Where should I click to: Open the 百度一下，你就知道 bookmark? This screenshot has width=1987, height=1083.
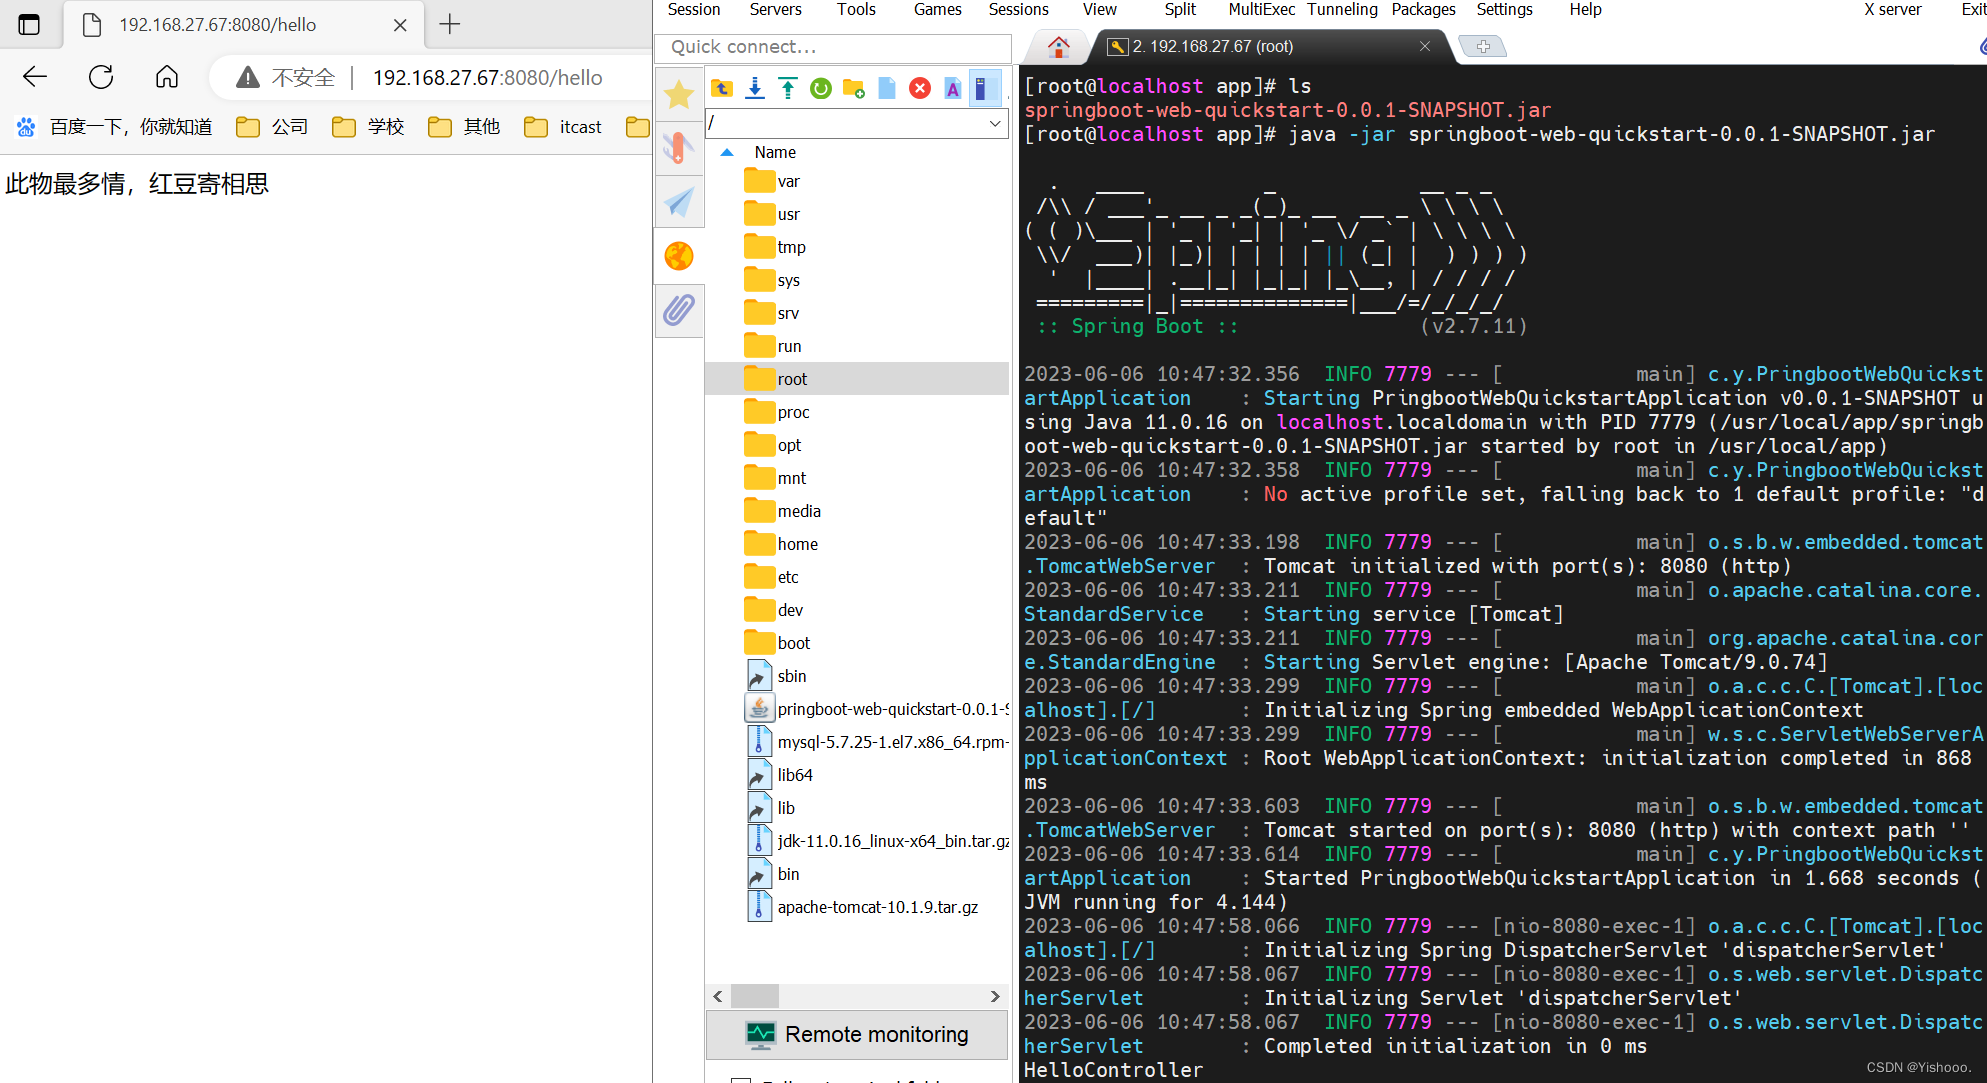click(114, 127)
